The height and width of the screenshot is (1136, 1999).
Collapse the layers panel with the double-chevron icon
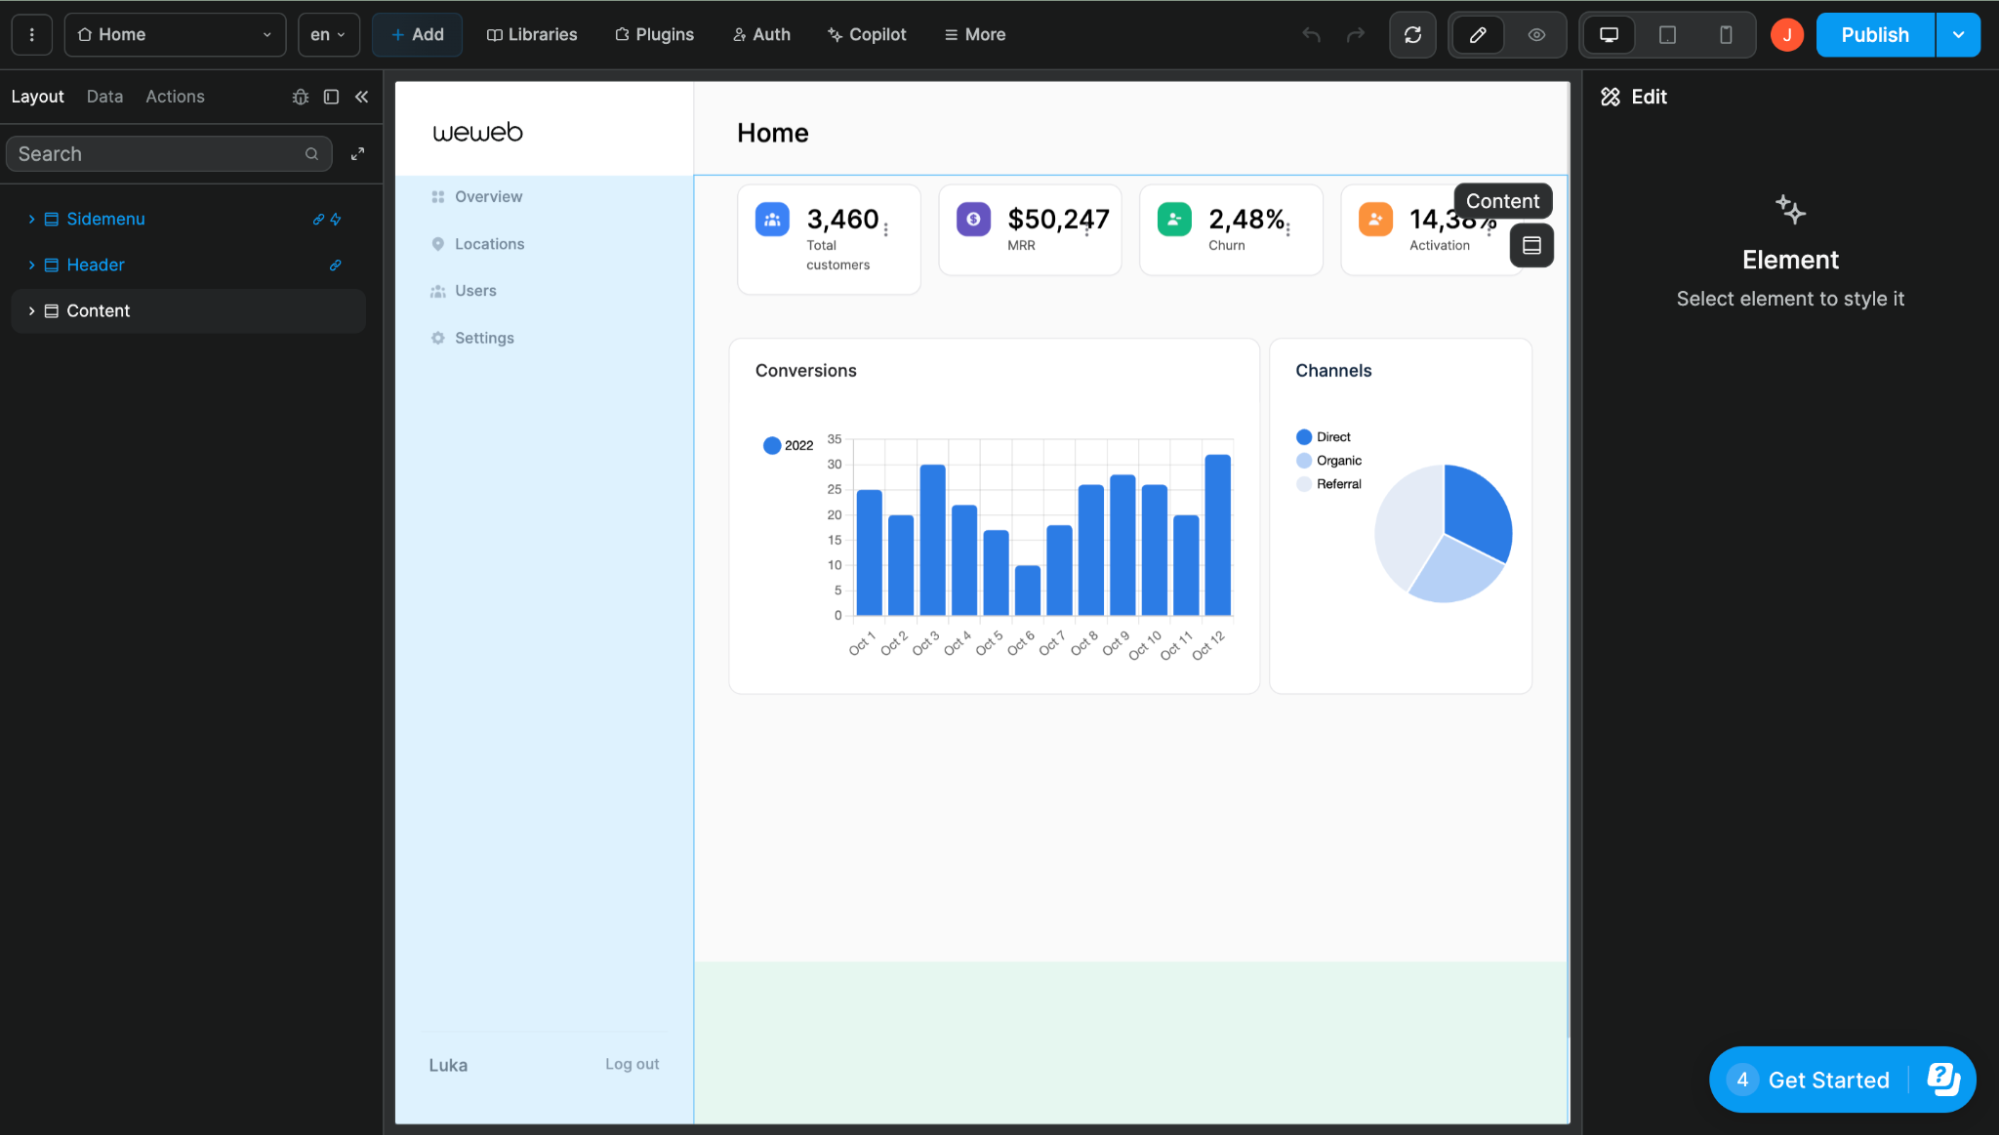click(x=361, y=96)
